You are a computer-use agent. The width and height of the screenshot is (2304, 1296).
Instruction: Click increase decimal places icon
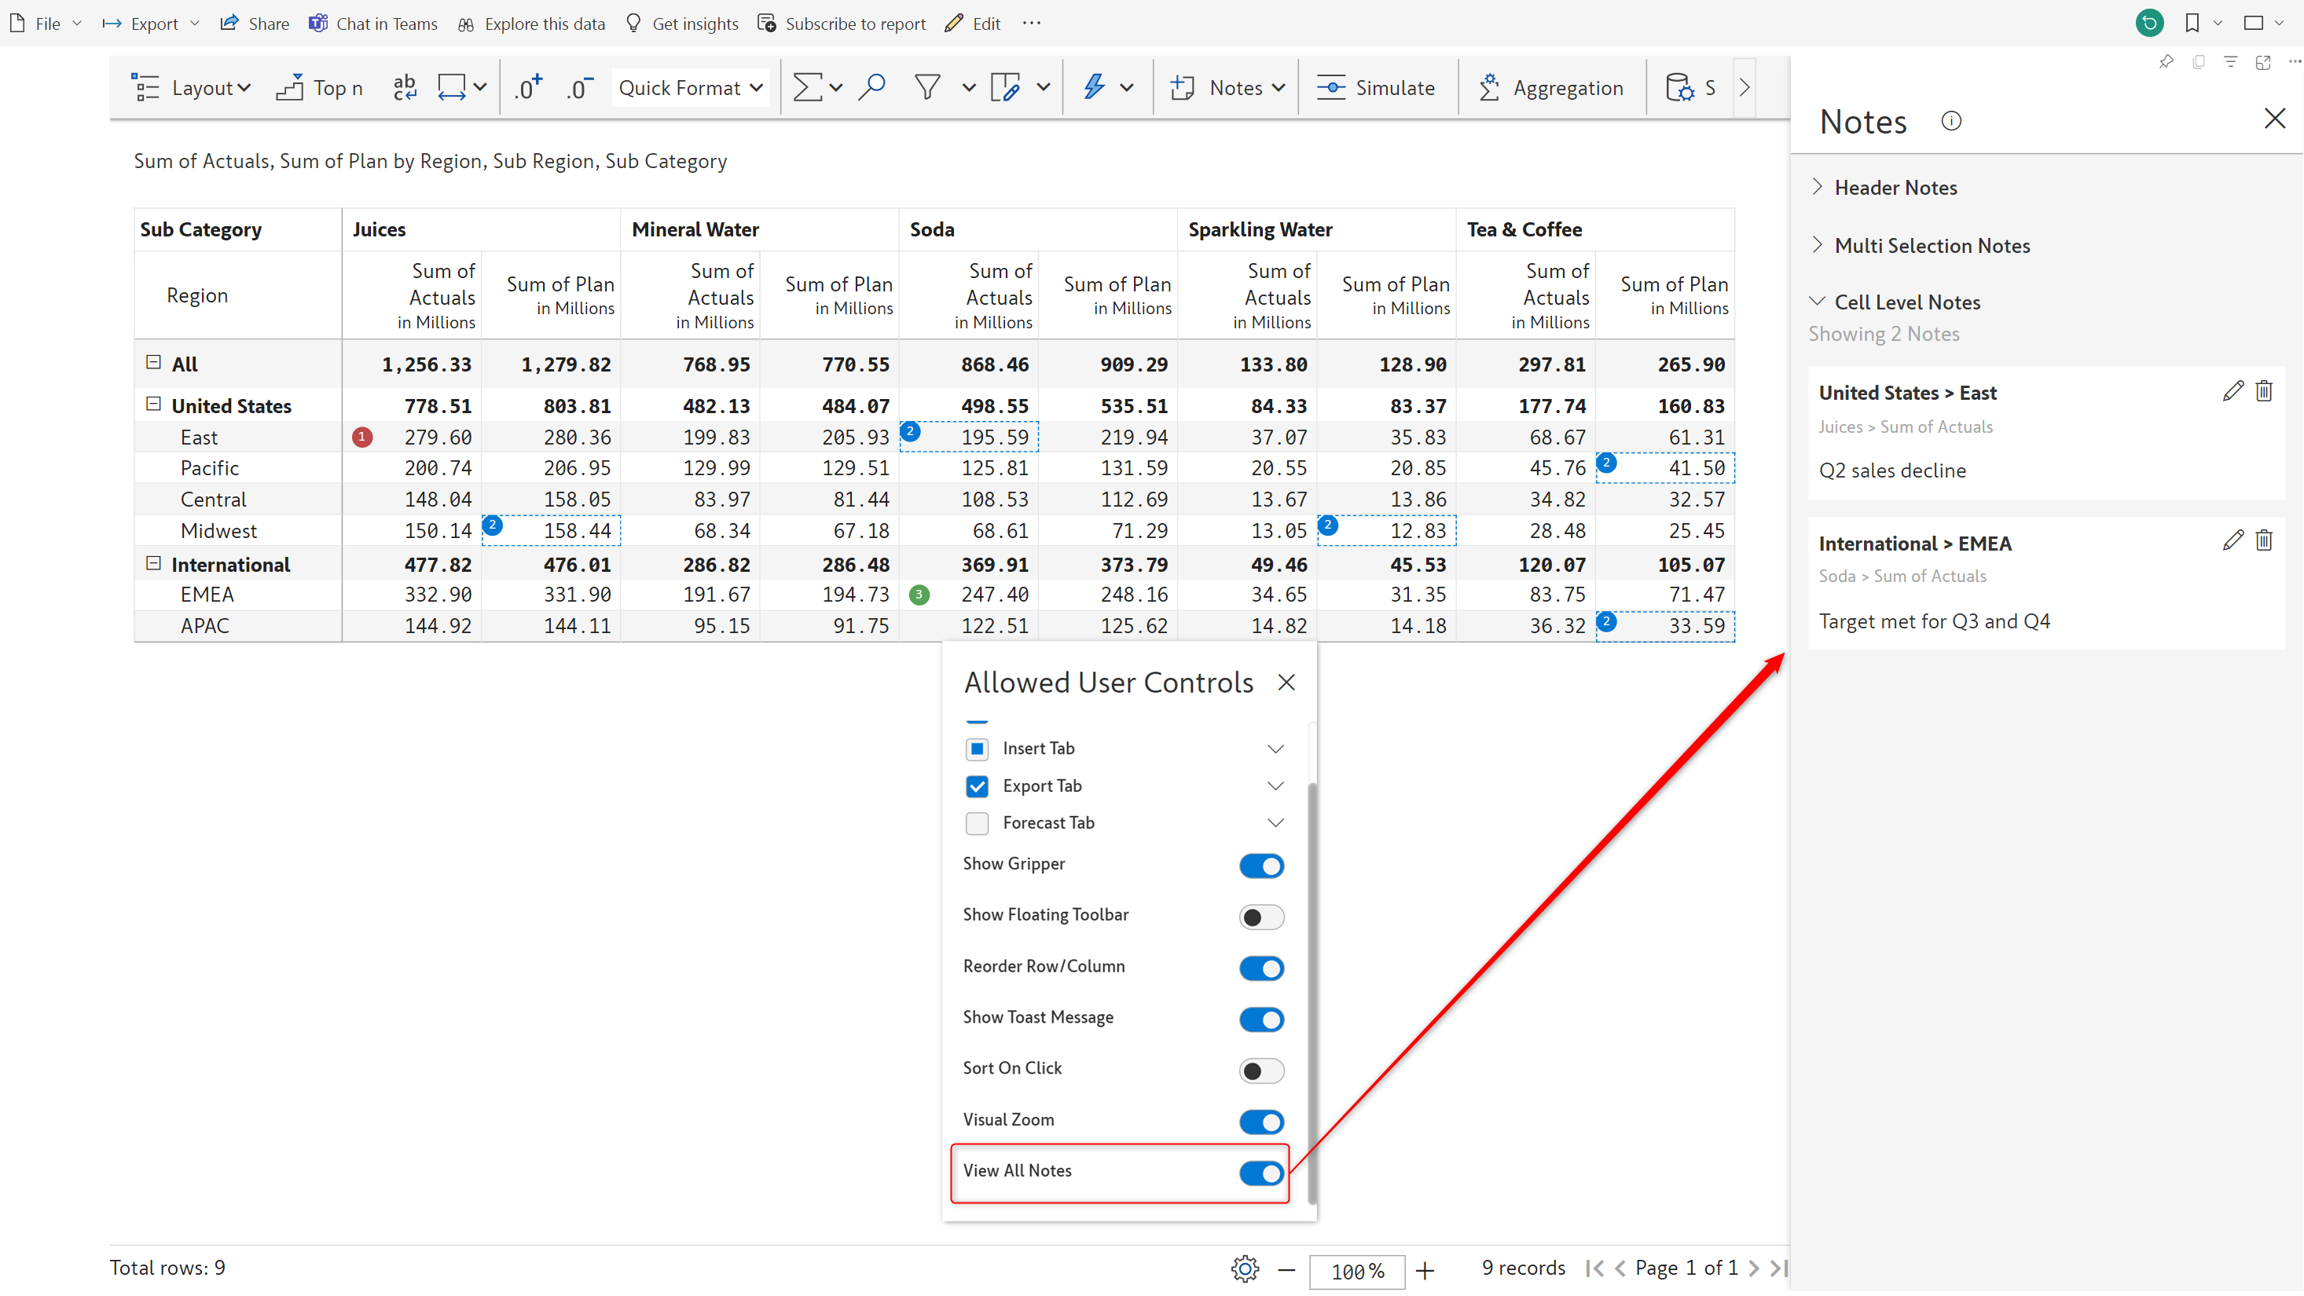[x=528, y=88]
